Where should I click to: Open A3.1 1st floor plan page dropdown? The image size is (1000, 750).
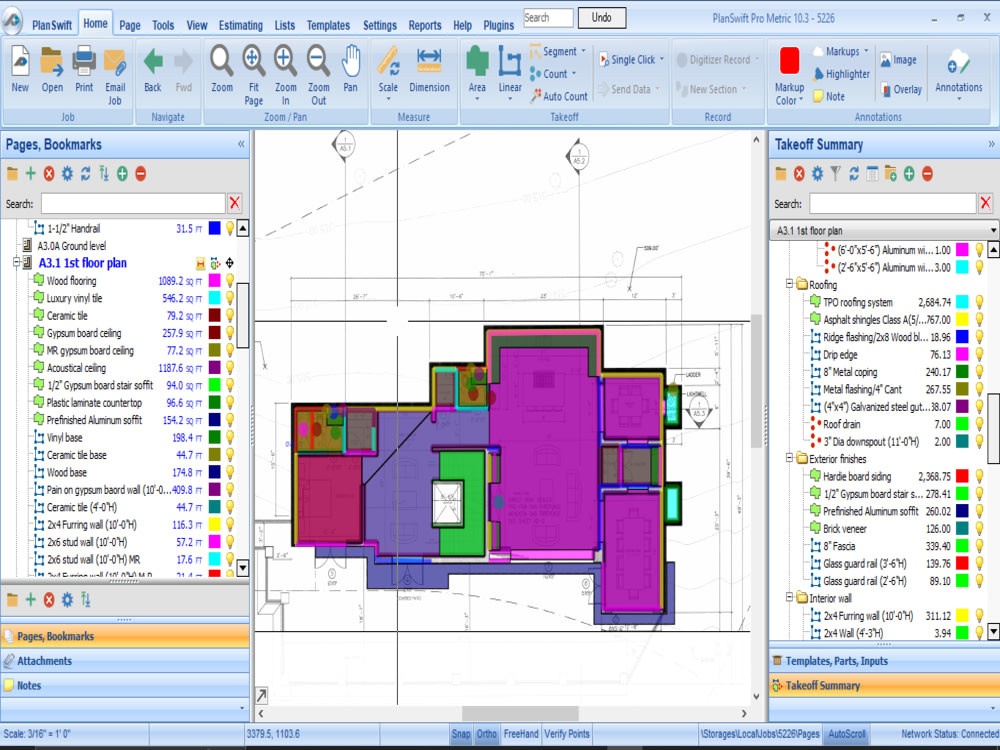(x=993, y=230)
